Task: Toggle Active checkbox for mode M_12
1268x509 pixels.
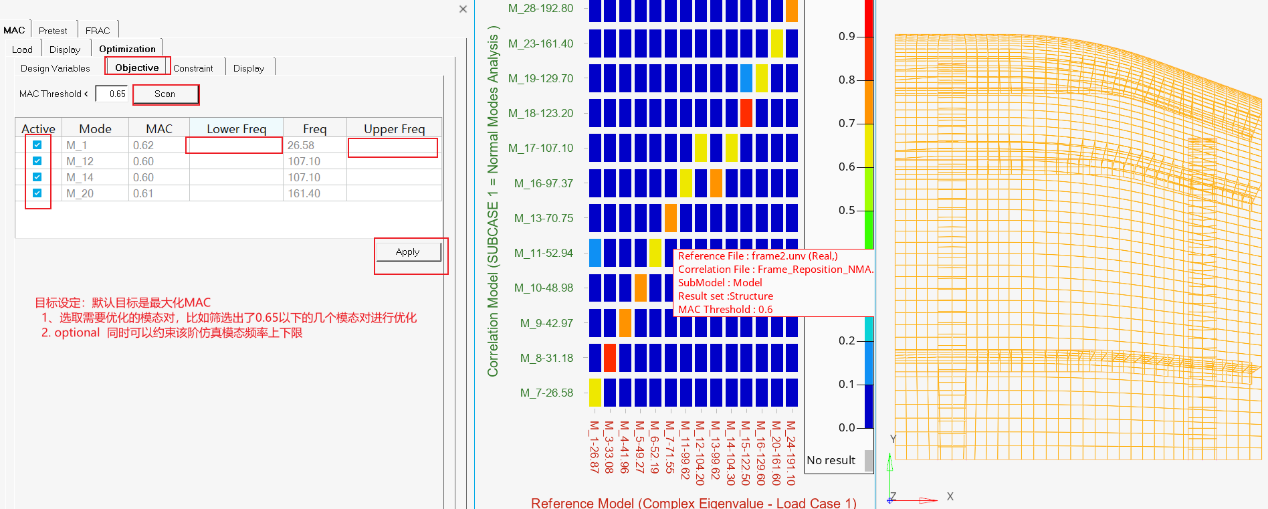Action: 37,161
